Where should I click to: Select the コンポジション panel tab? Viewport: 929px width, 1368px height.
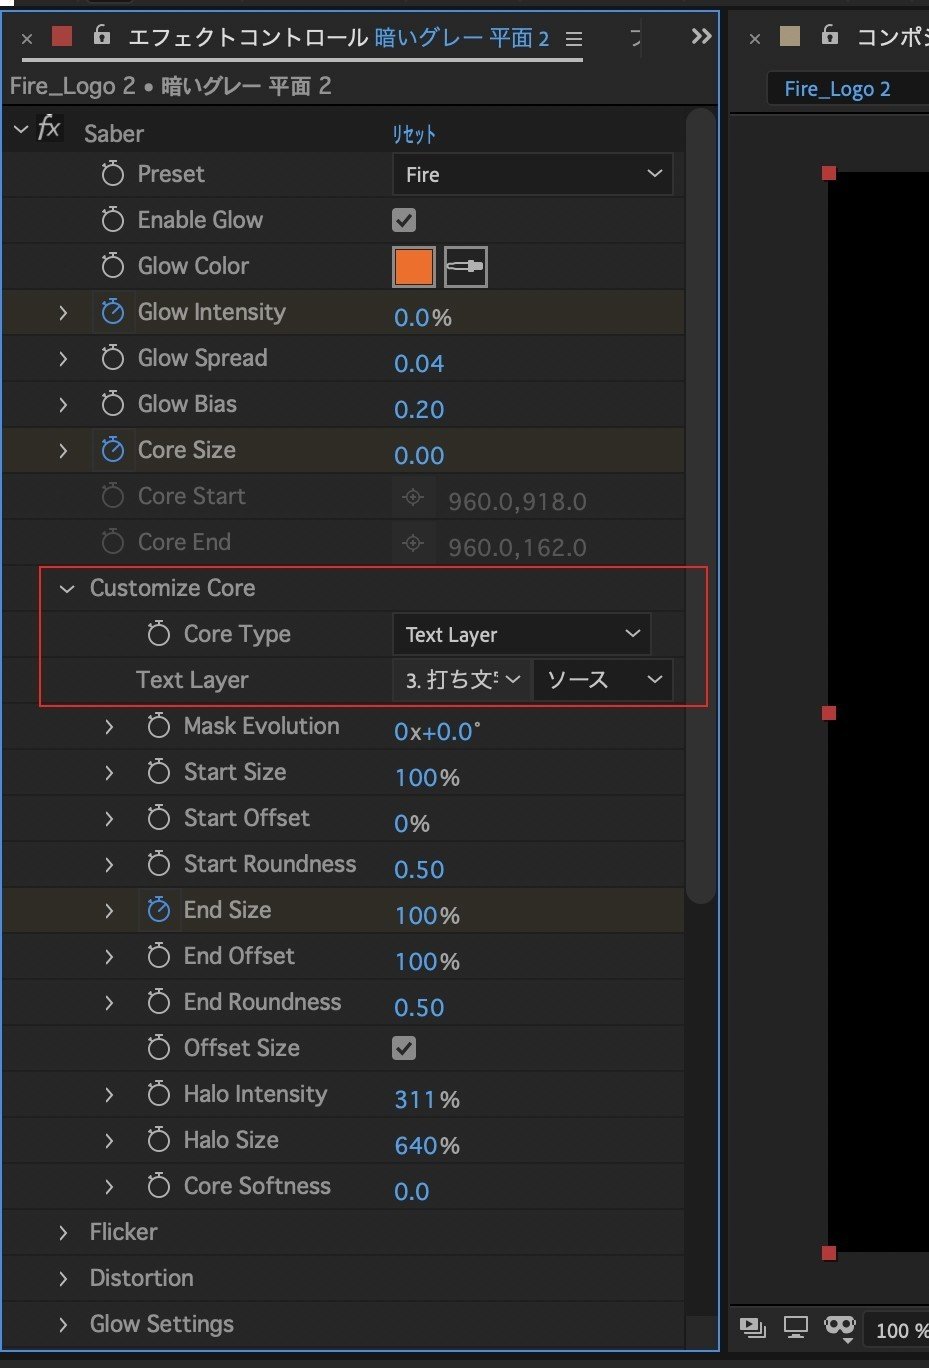pos(892,38)
